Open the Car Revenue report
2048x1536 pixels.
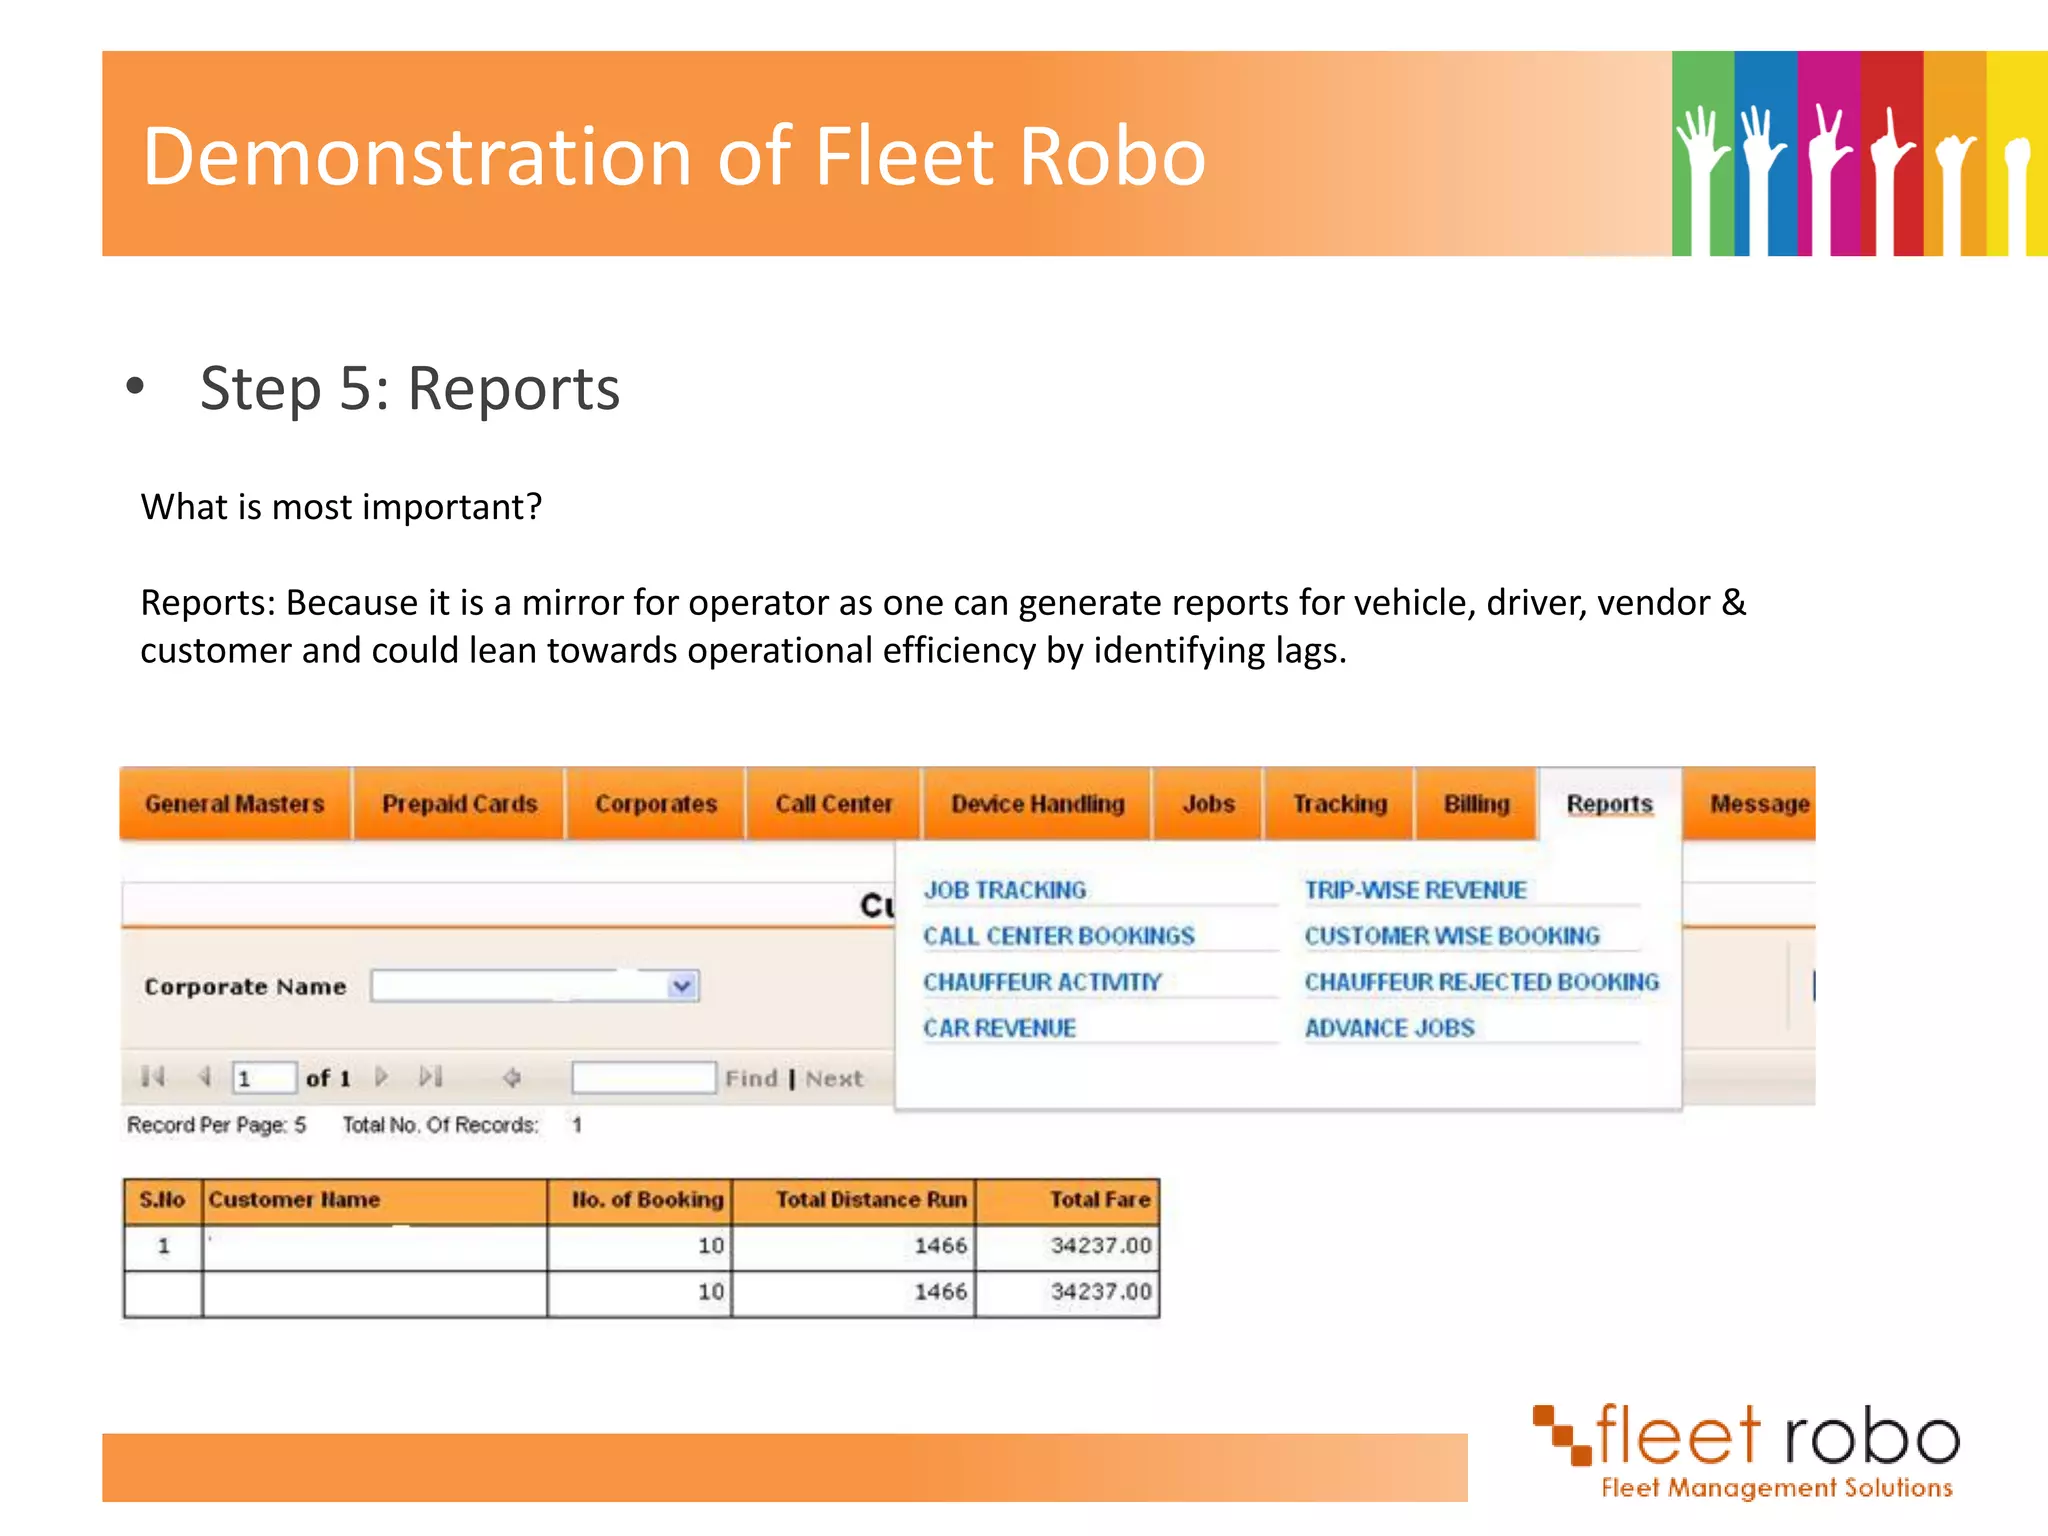click(999, 1028)
